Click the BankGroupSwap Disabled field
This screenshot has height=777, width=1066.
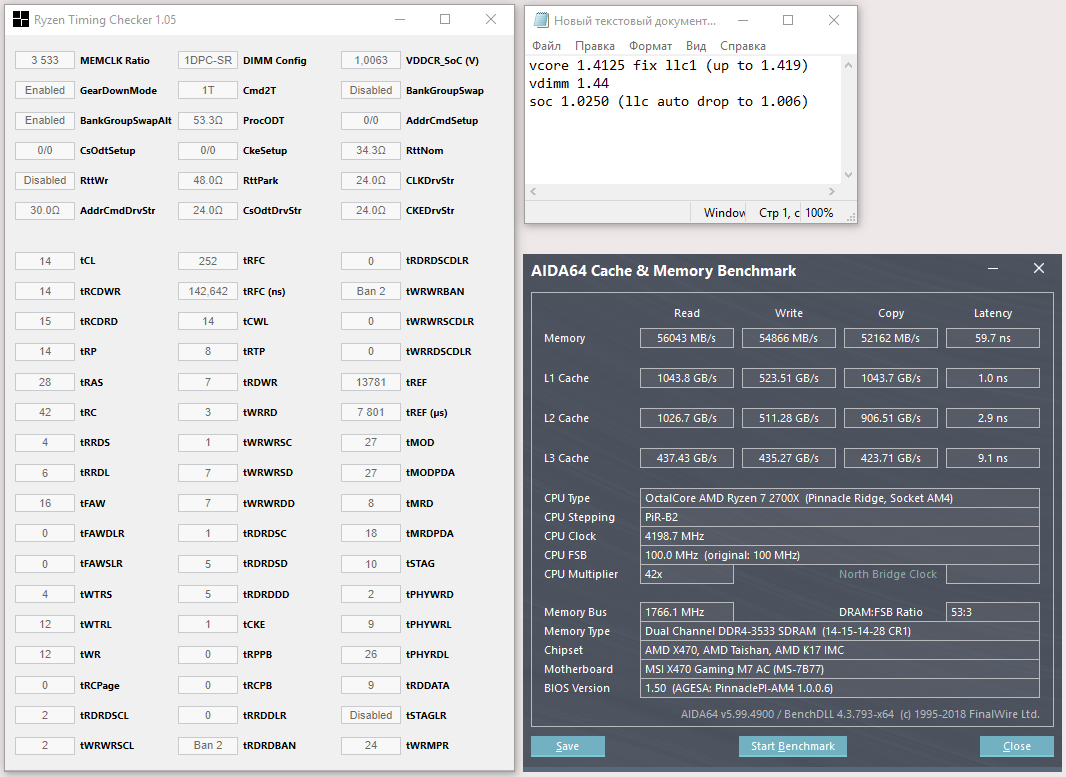[x=371, y=90]
